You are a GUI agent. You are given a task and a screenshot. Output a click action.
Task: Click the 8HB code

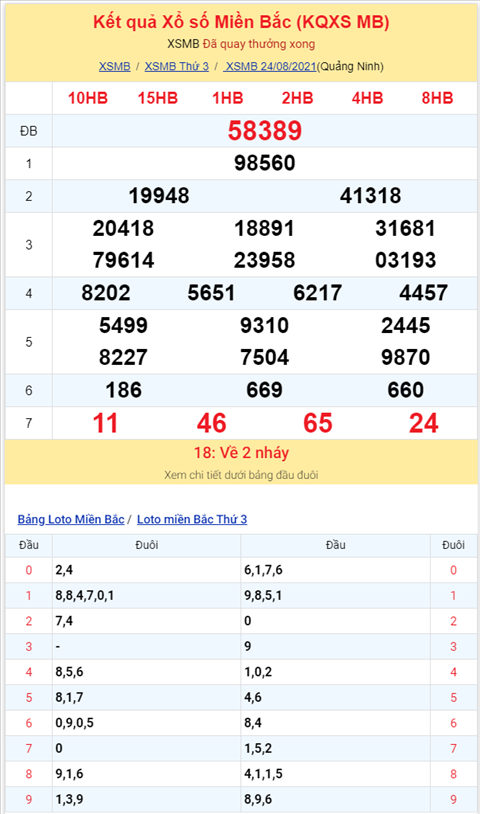click(437, 98)
